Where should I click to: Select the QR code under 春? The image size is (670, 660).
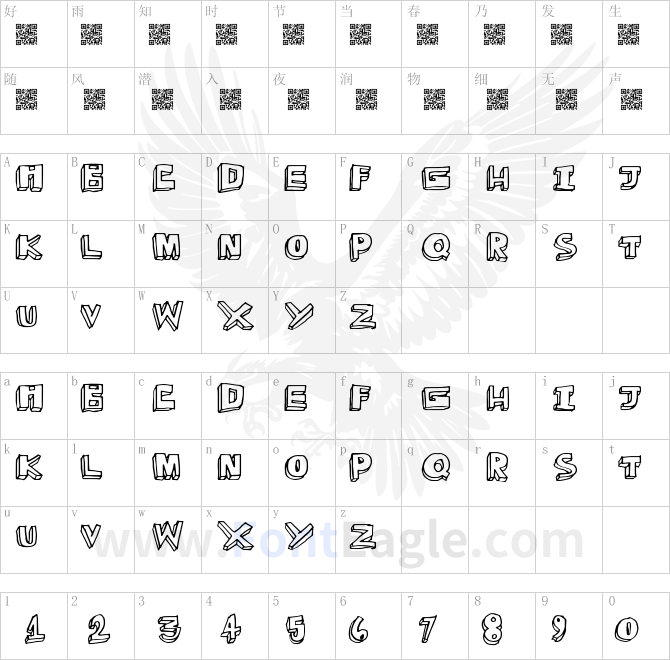[x=427, y=35]
